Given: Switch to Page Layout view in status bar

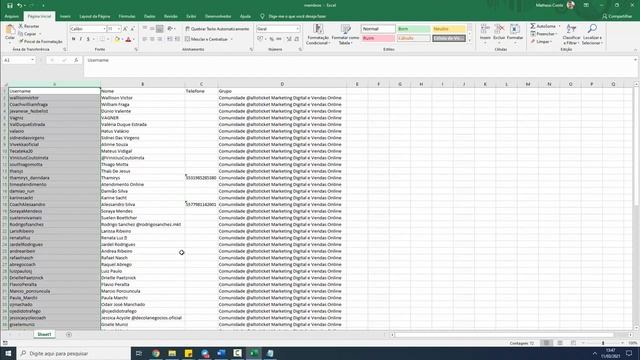Looking at the screenshot, I should (x=560, y=343).
